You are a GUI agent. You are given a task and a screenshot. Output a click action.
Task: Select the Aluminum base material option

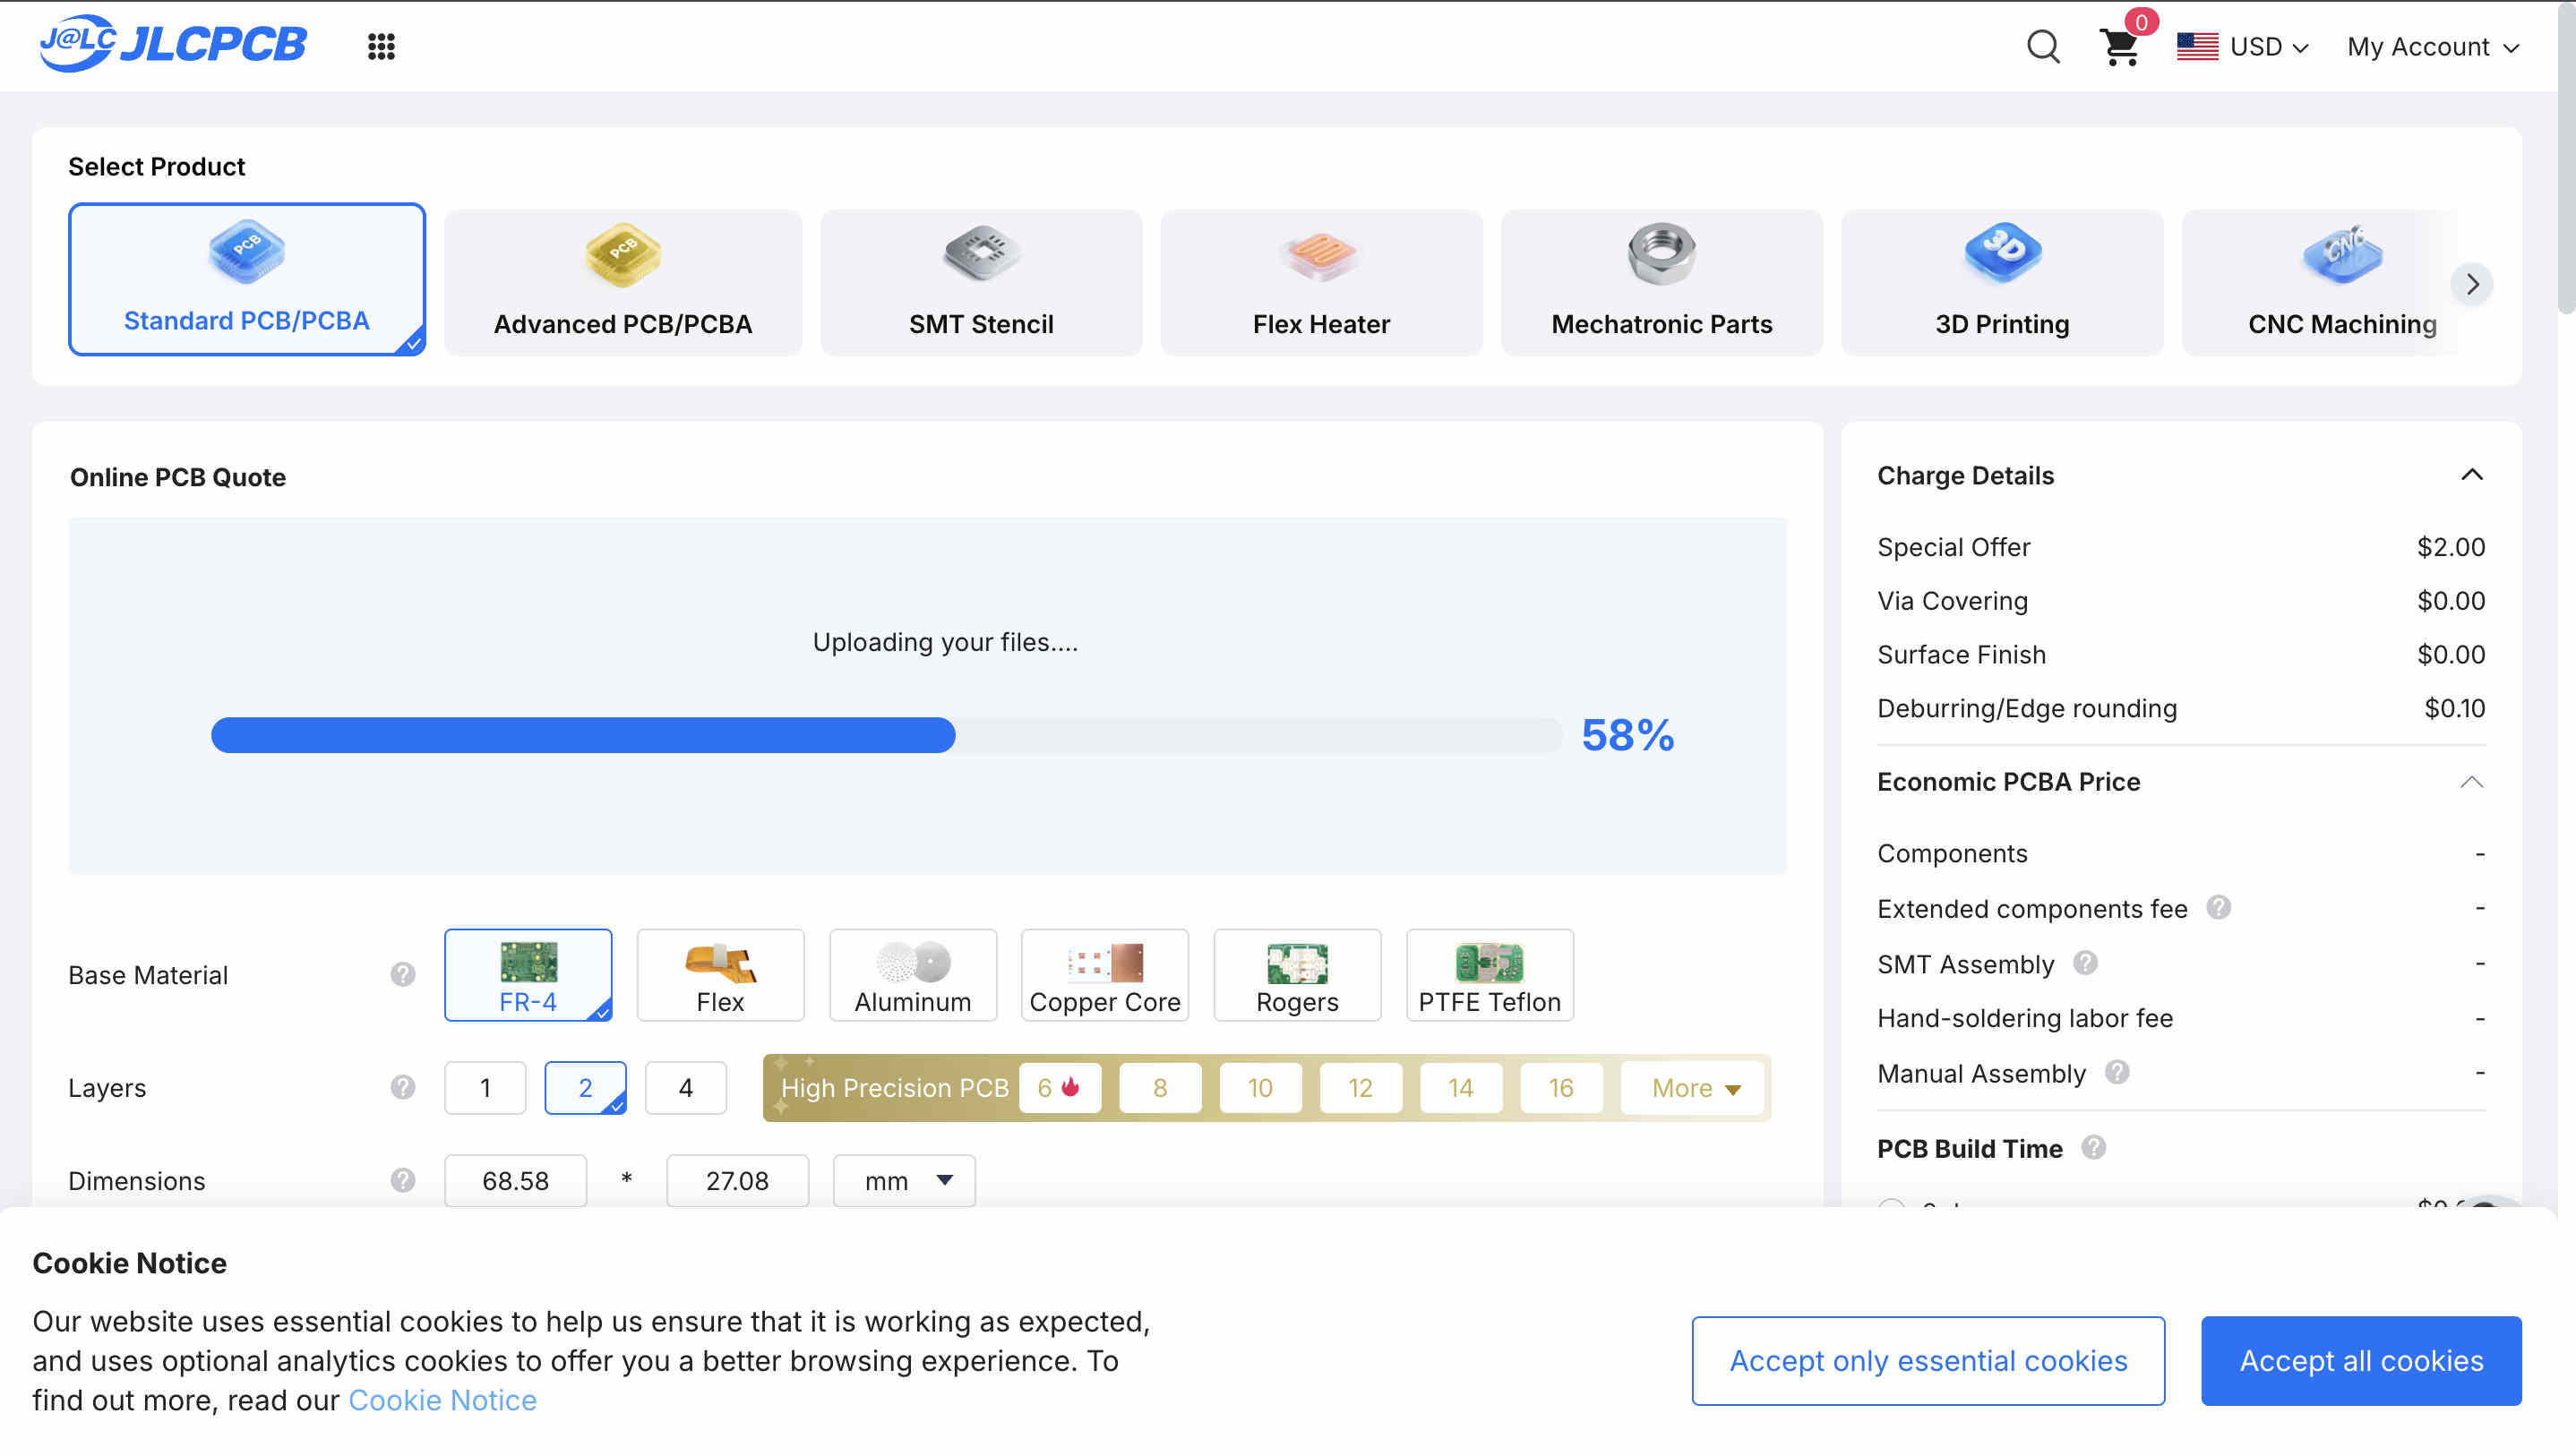tap(912, 975)
